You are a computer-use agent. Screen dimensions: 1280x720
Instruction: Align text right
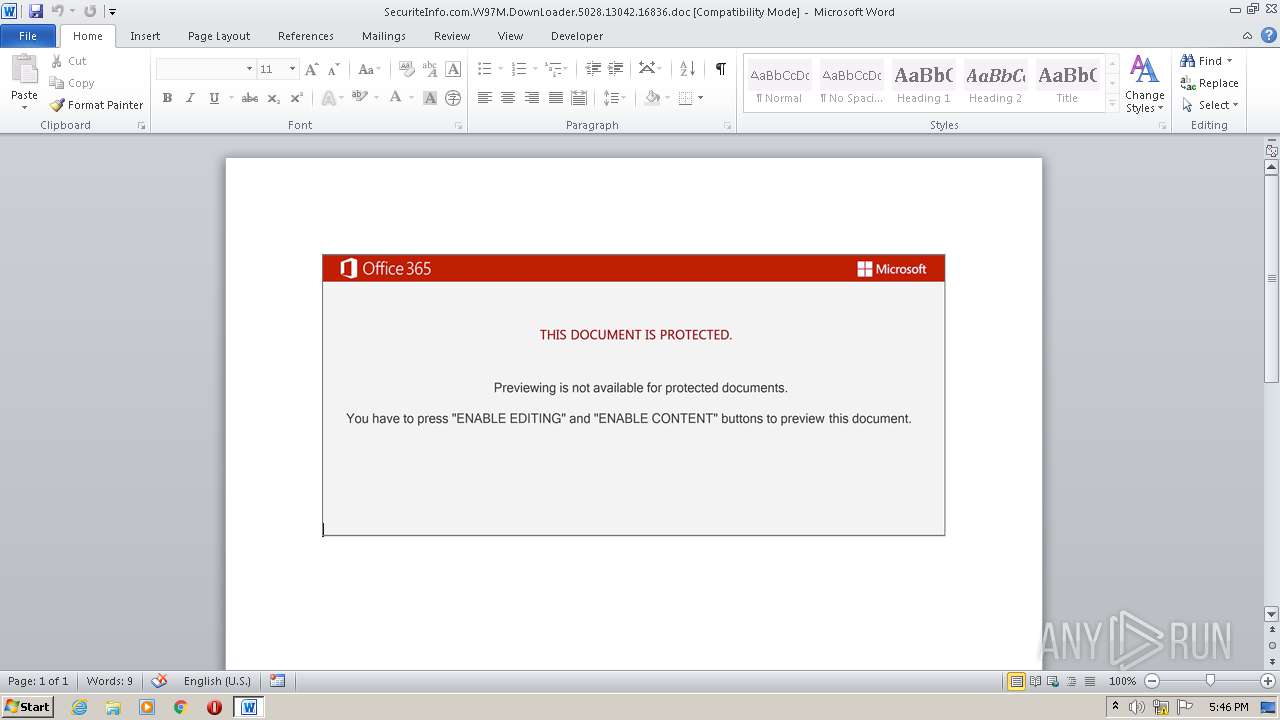[532, 98]
